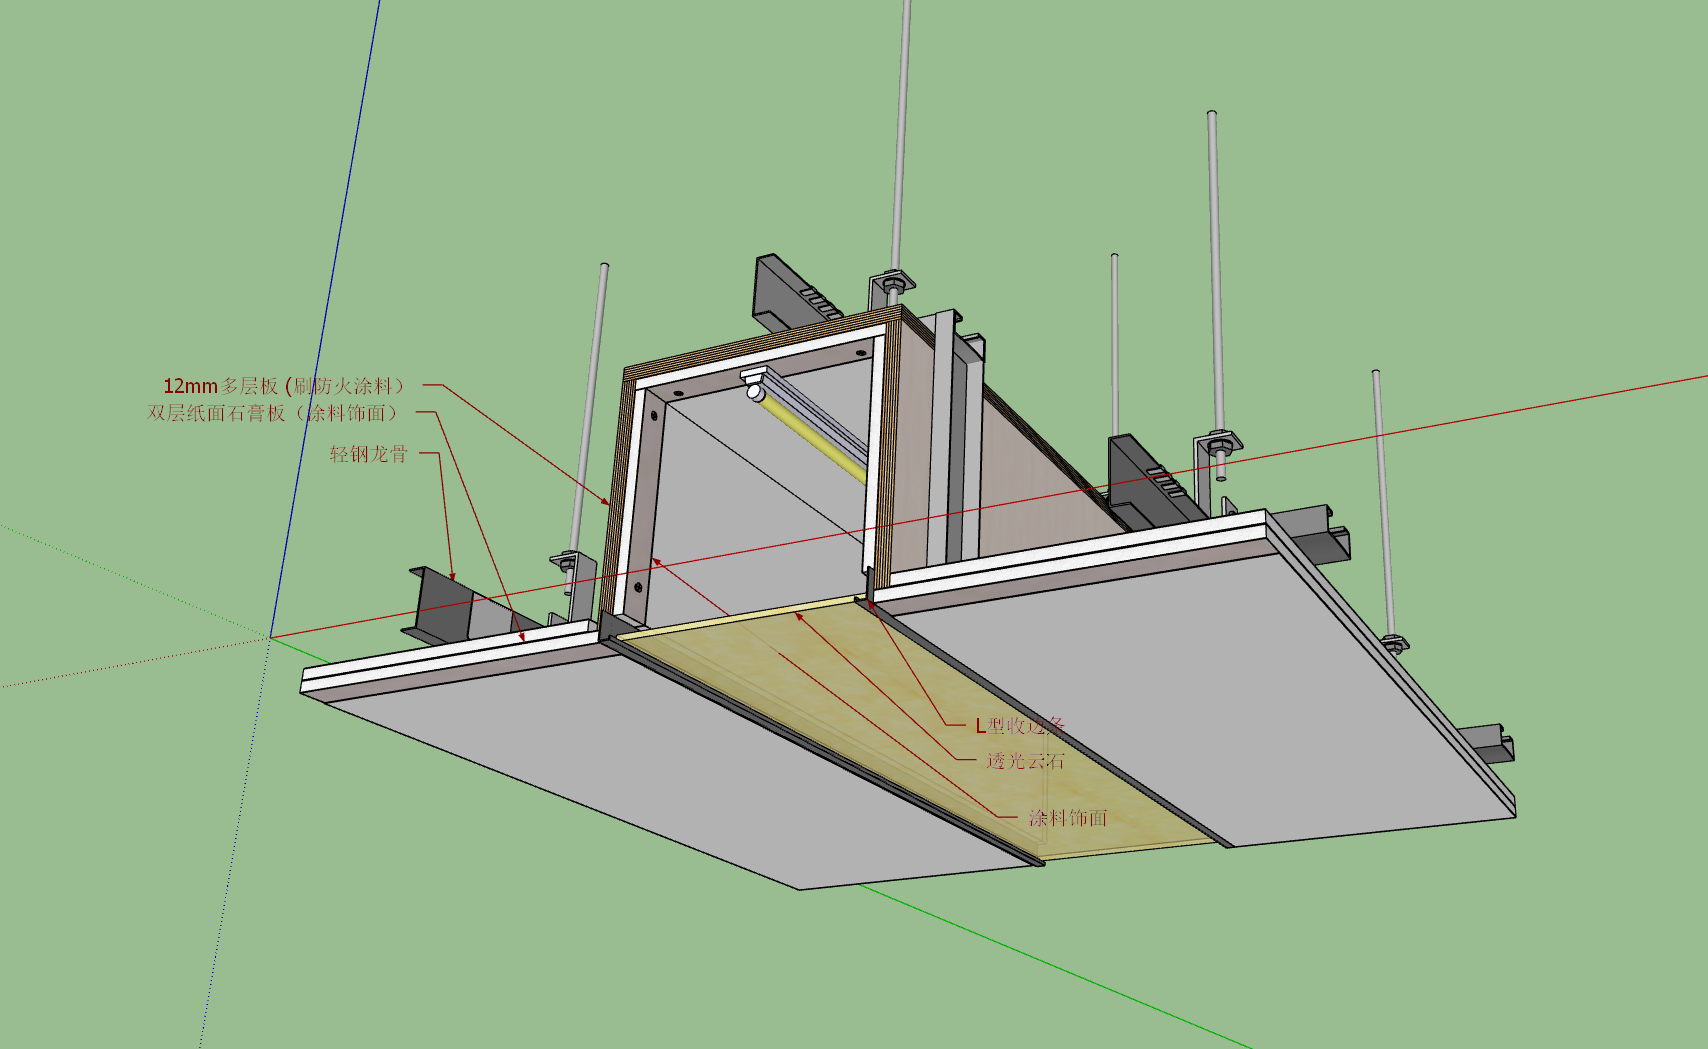Click the hanger nut on far-right rod

(x=1393, y=642)
